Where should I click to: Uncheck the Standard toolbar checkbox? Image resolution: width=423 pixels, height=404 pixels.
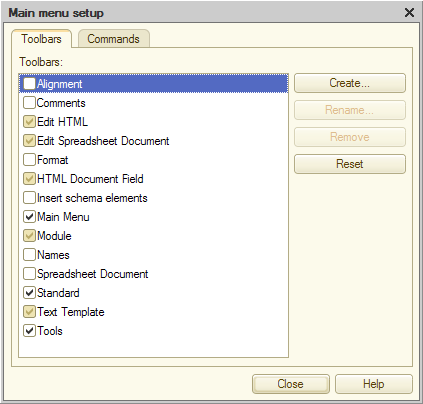coord(29,293)
